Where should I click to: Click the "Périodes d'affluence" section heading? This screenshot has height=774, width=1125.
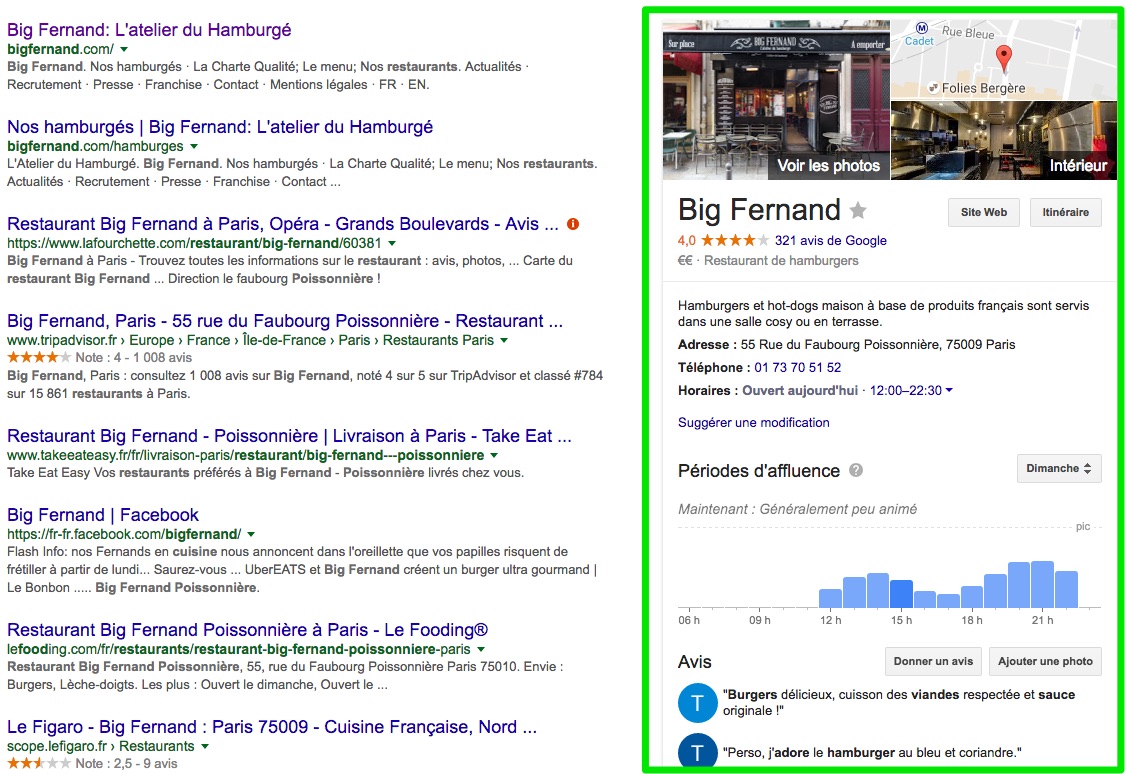758,471
